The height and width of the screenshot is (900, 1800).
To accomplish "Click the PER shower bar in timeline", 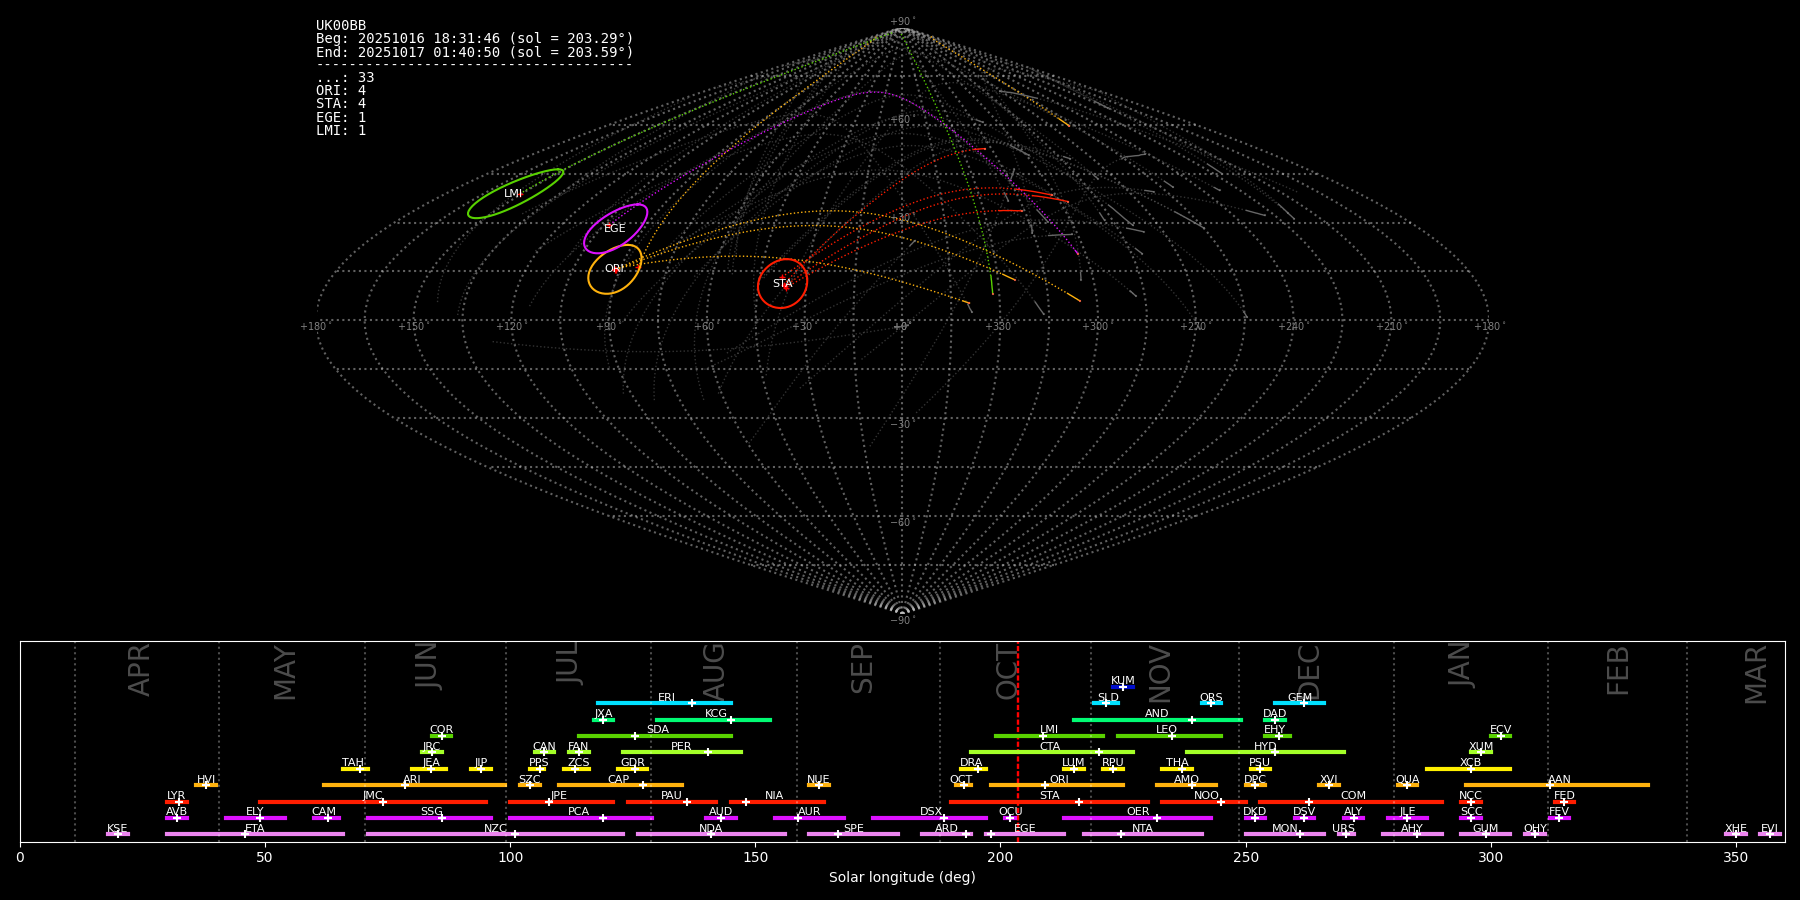I will (682, 752).
